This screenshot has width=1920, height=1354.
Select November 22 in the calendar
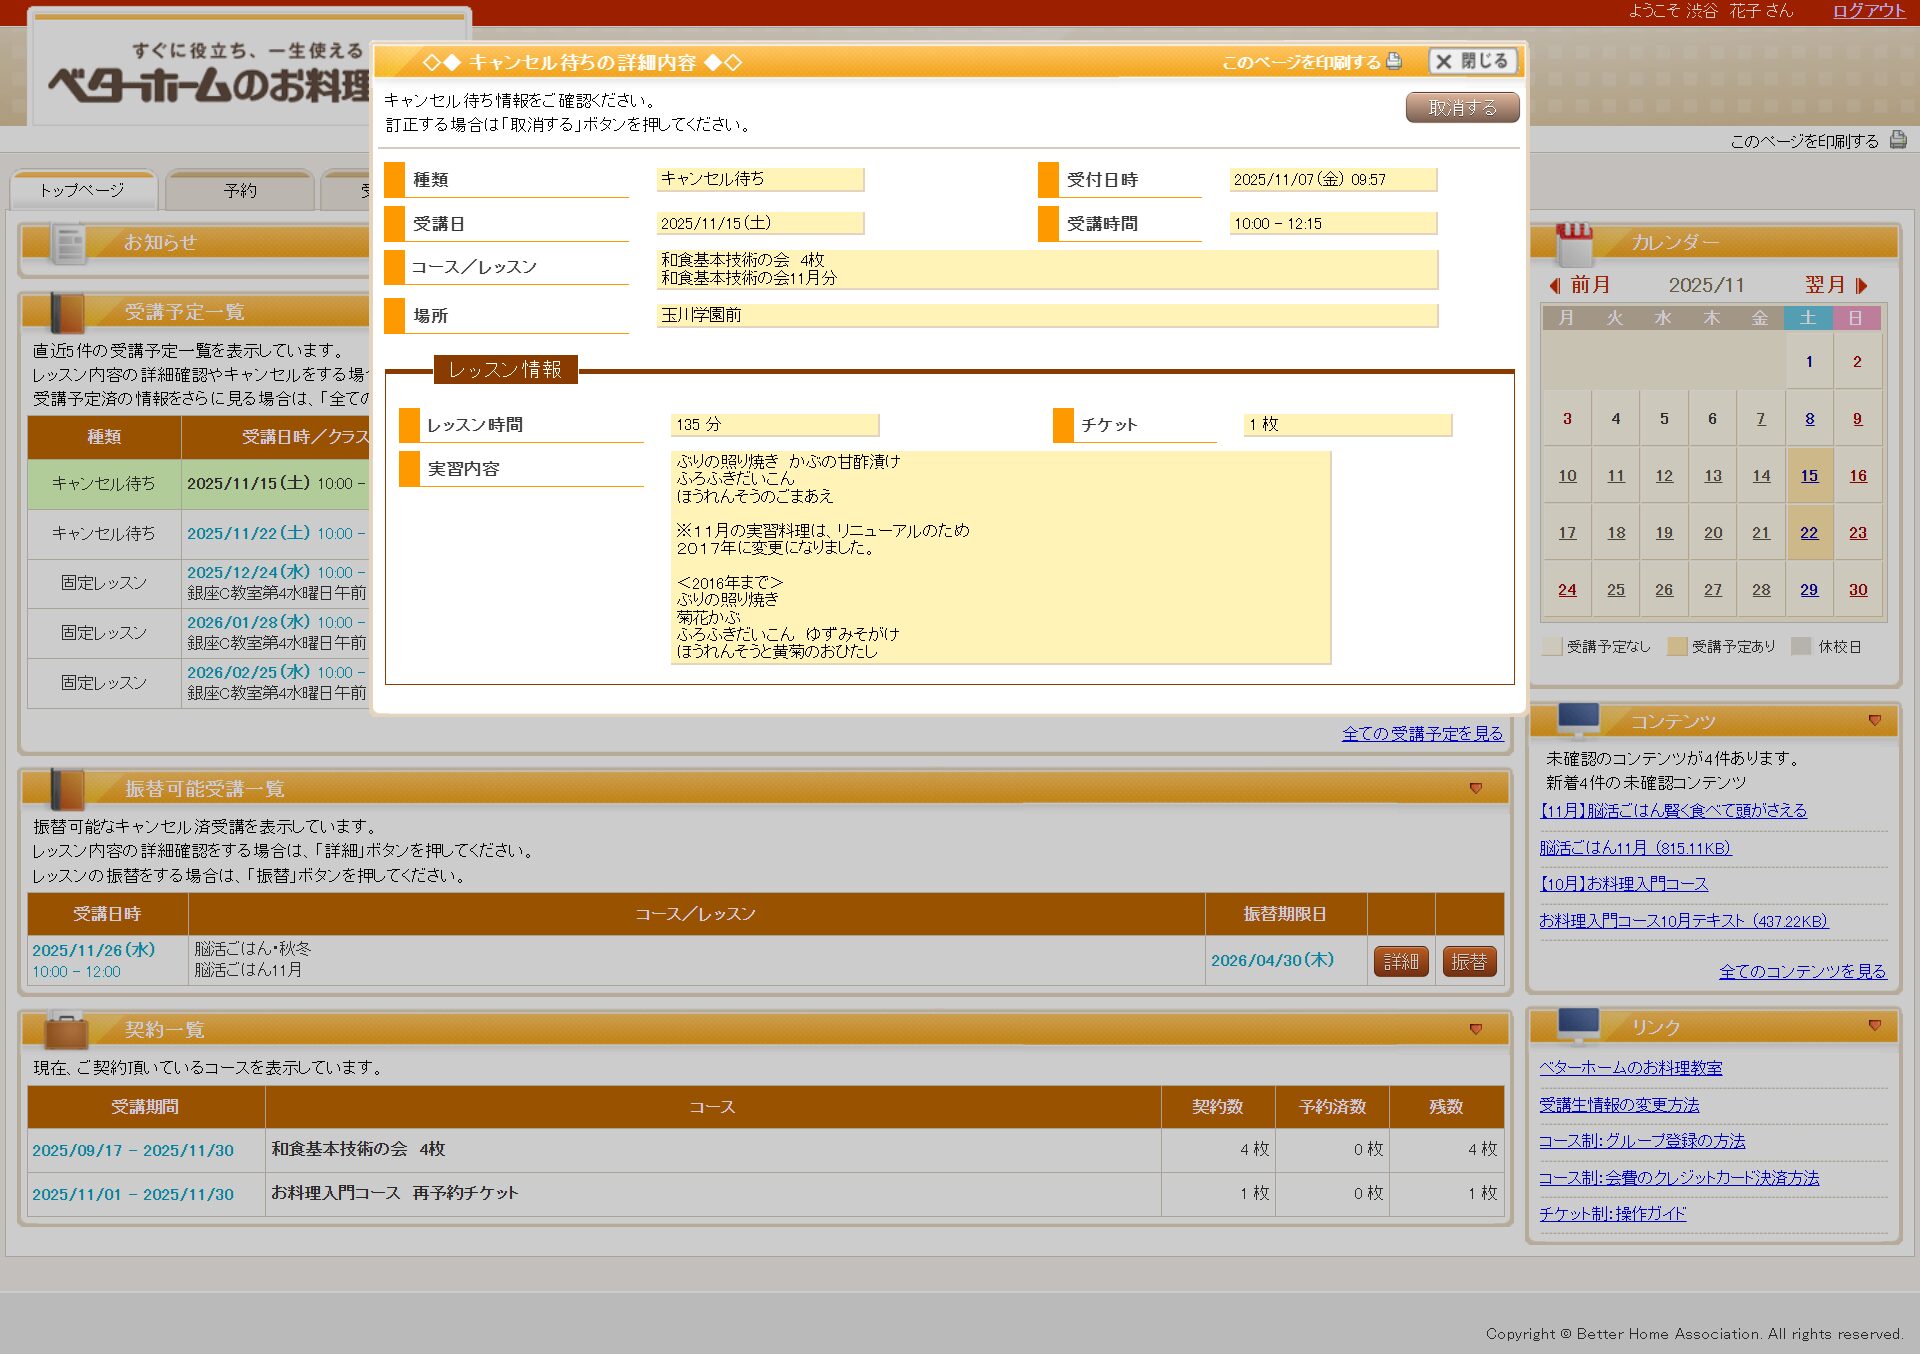tap(1809, 533)
